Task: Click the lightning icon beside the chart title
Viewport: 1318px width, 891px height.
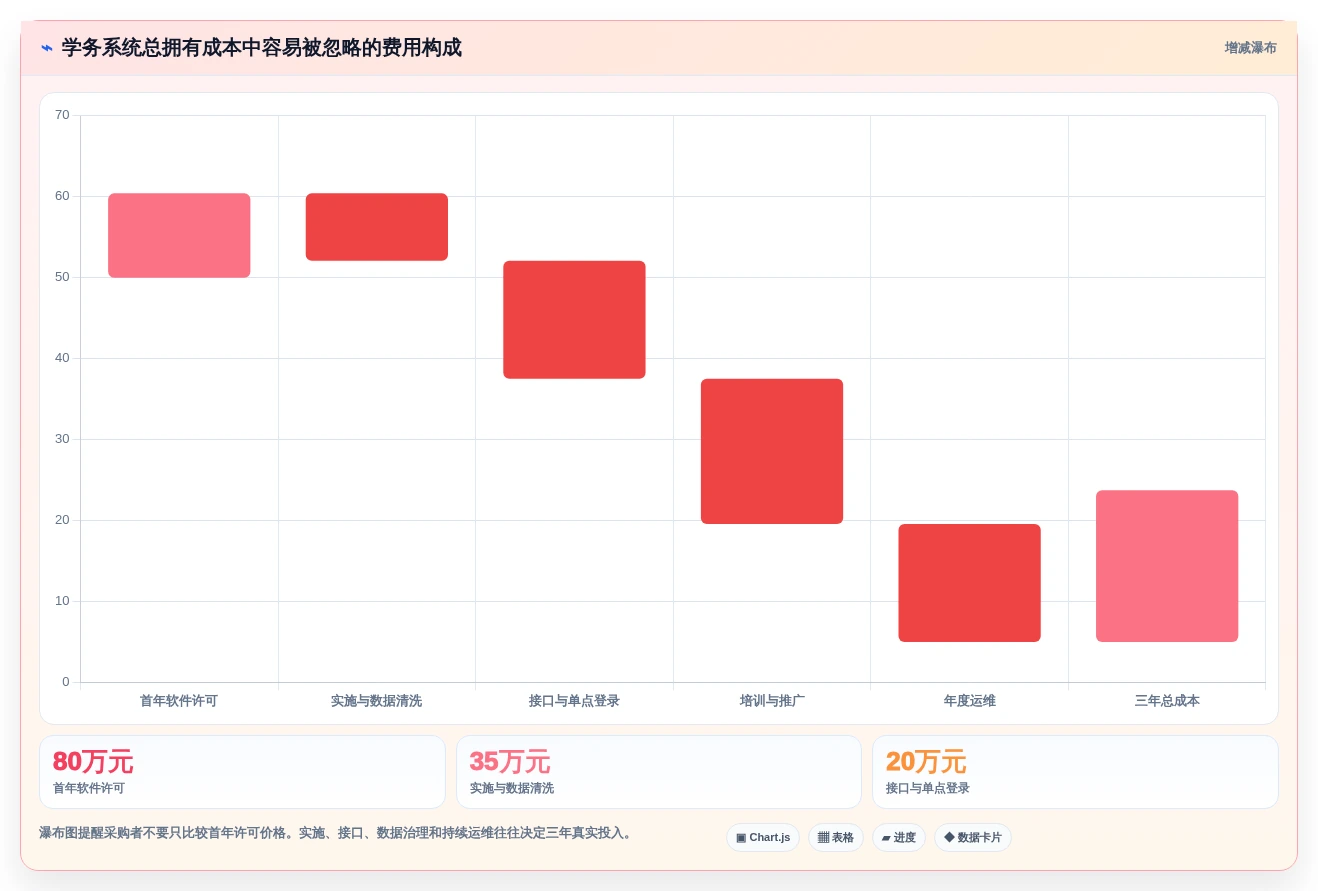Action: pos(47,48)
